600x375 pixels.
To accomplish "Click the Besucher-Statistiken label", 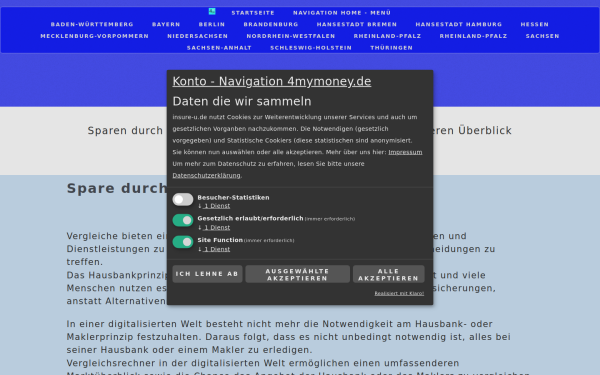I will pos(233,197).
